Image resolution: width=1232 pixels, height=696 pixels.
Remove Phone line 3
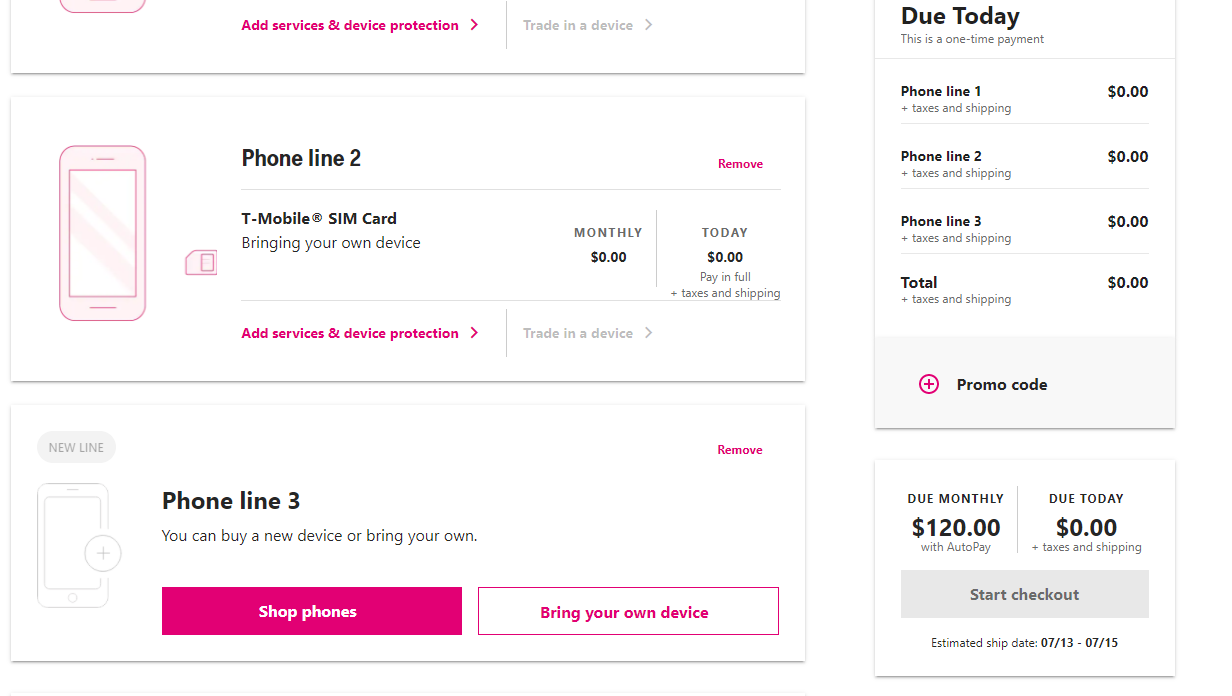(740, 450)
